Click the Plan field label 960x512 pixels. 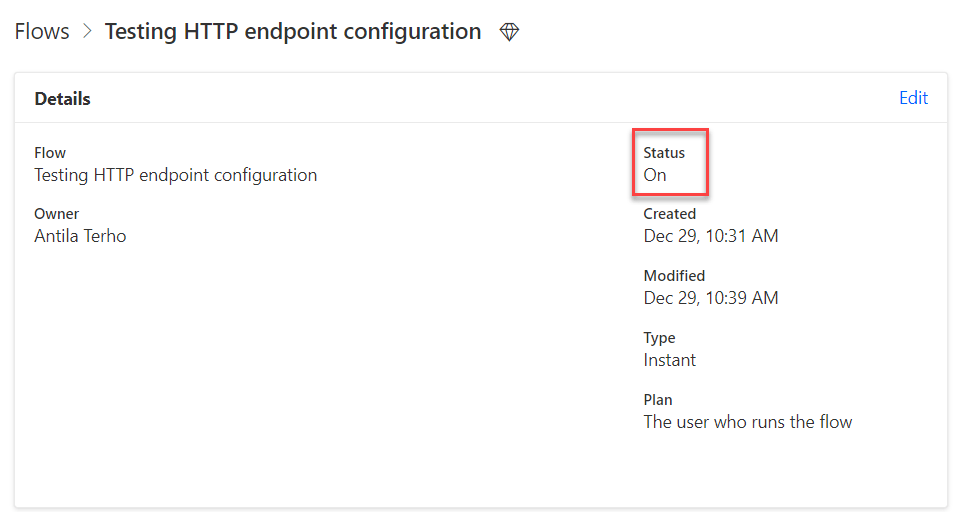(657, 400)
